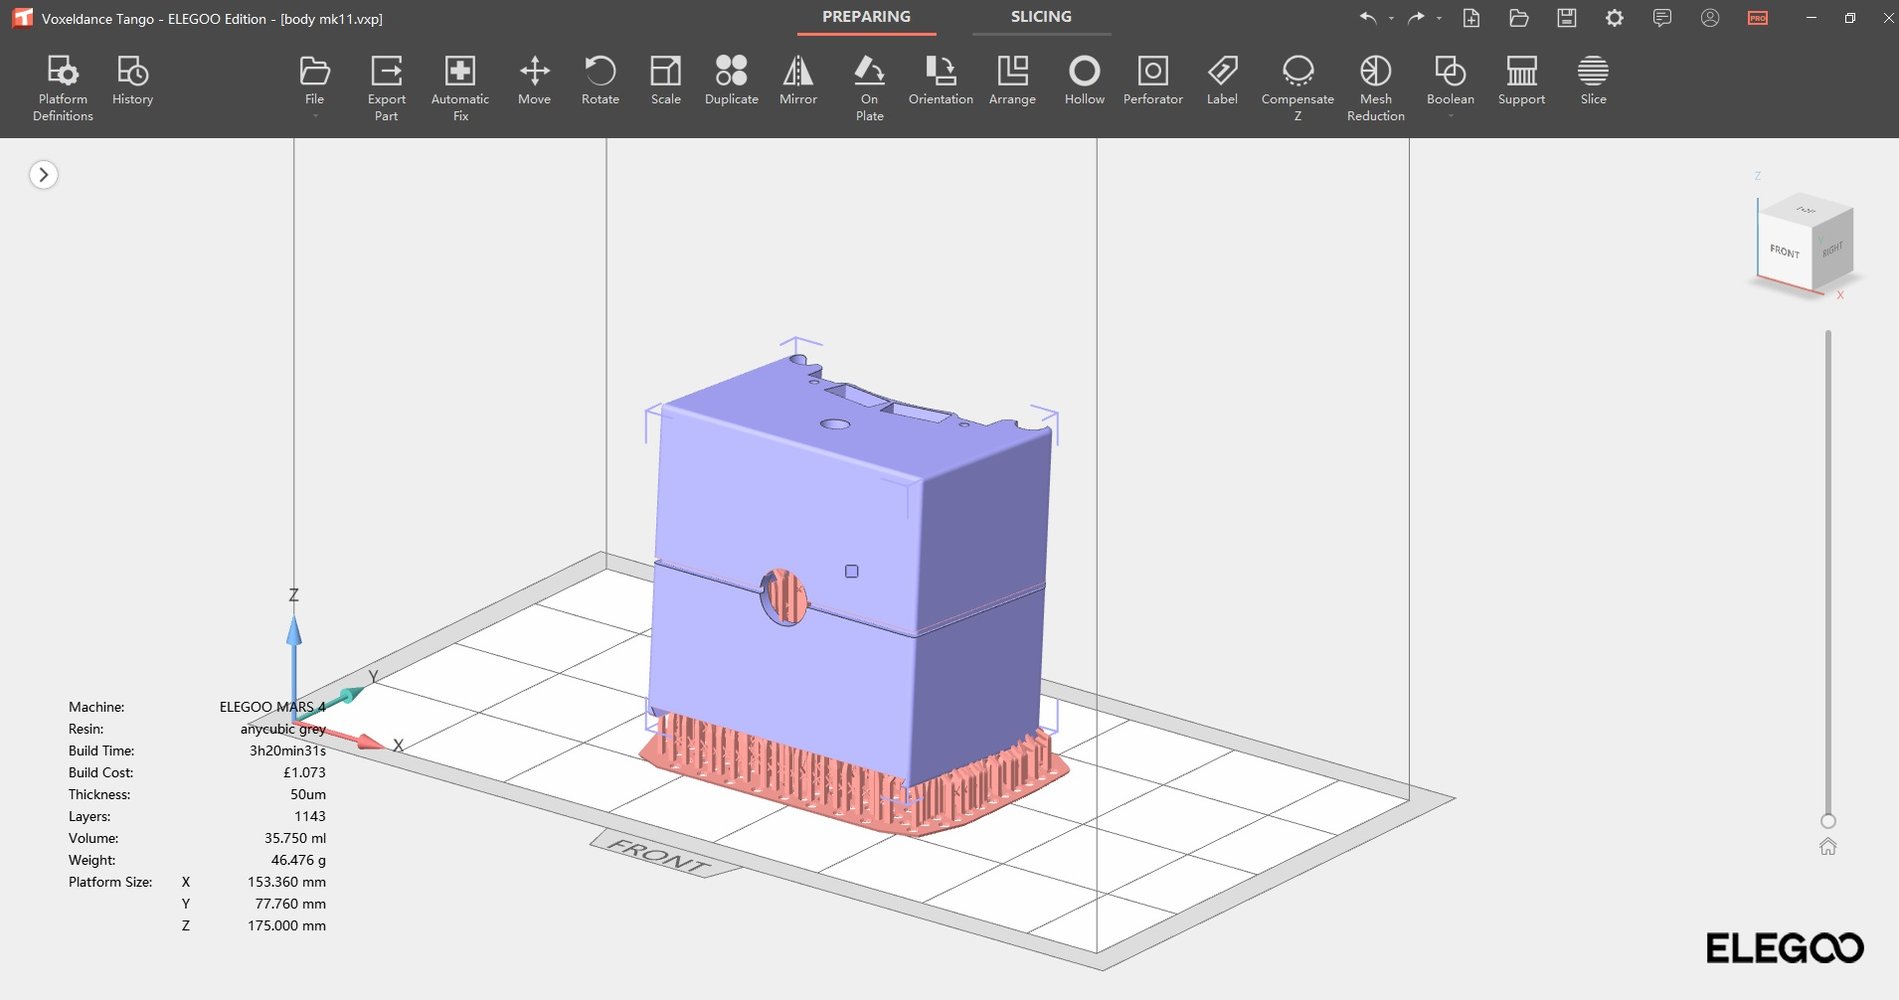
Task: Click the weight 46.476 g value
Action: pyautogui.click(x=298, y=860)
